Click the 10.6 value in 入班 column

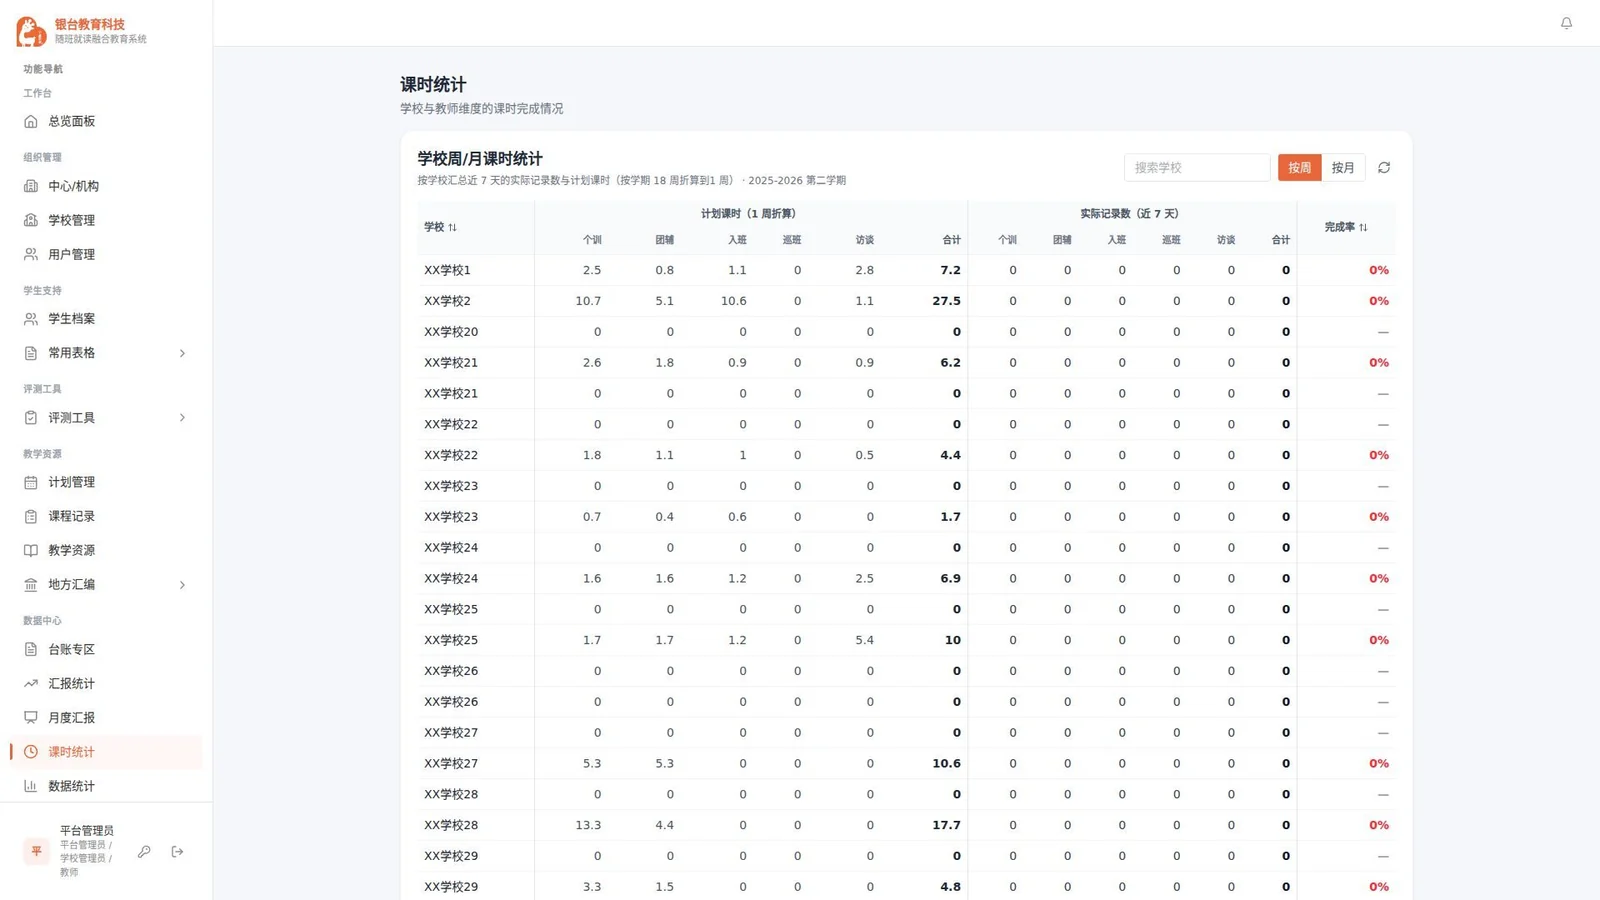pos(733,301)
